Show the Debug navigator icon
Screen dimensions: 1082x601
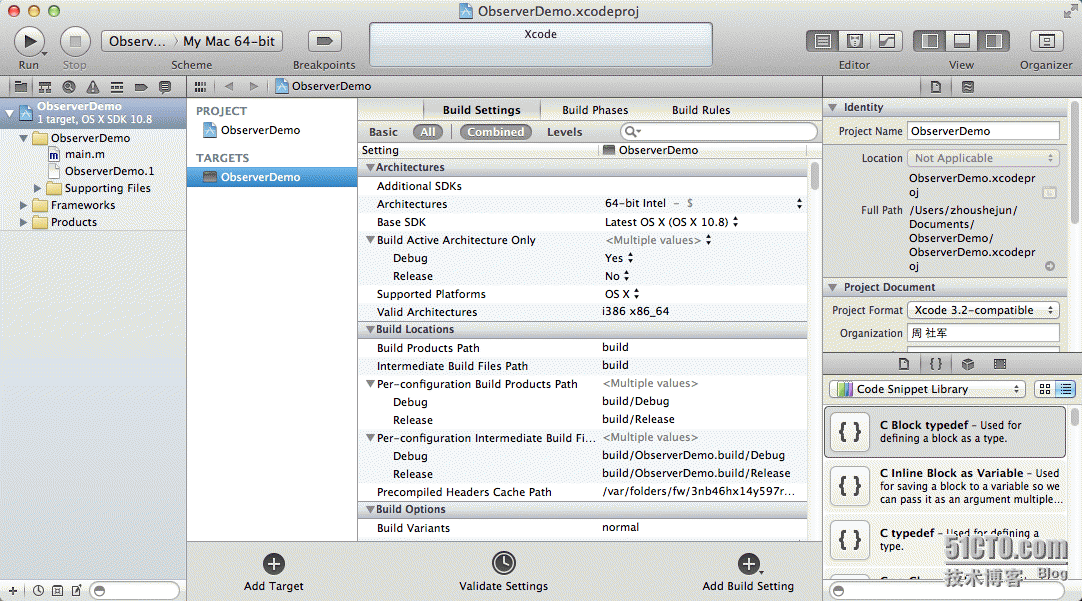pos(117,87)
